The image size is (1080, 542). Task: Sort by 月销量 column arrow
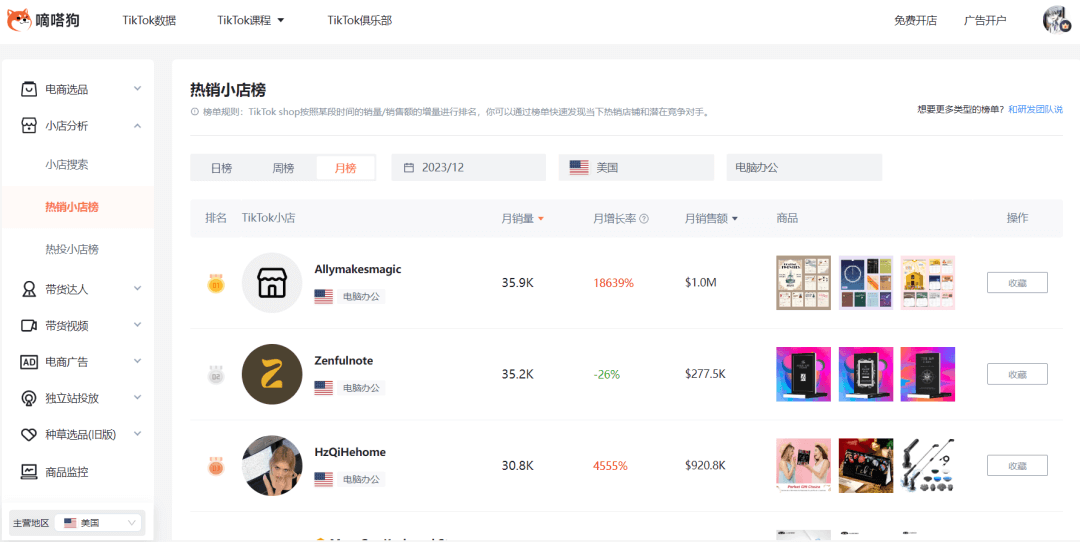pos(541,219)
